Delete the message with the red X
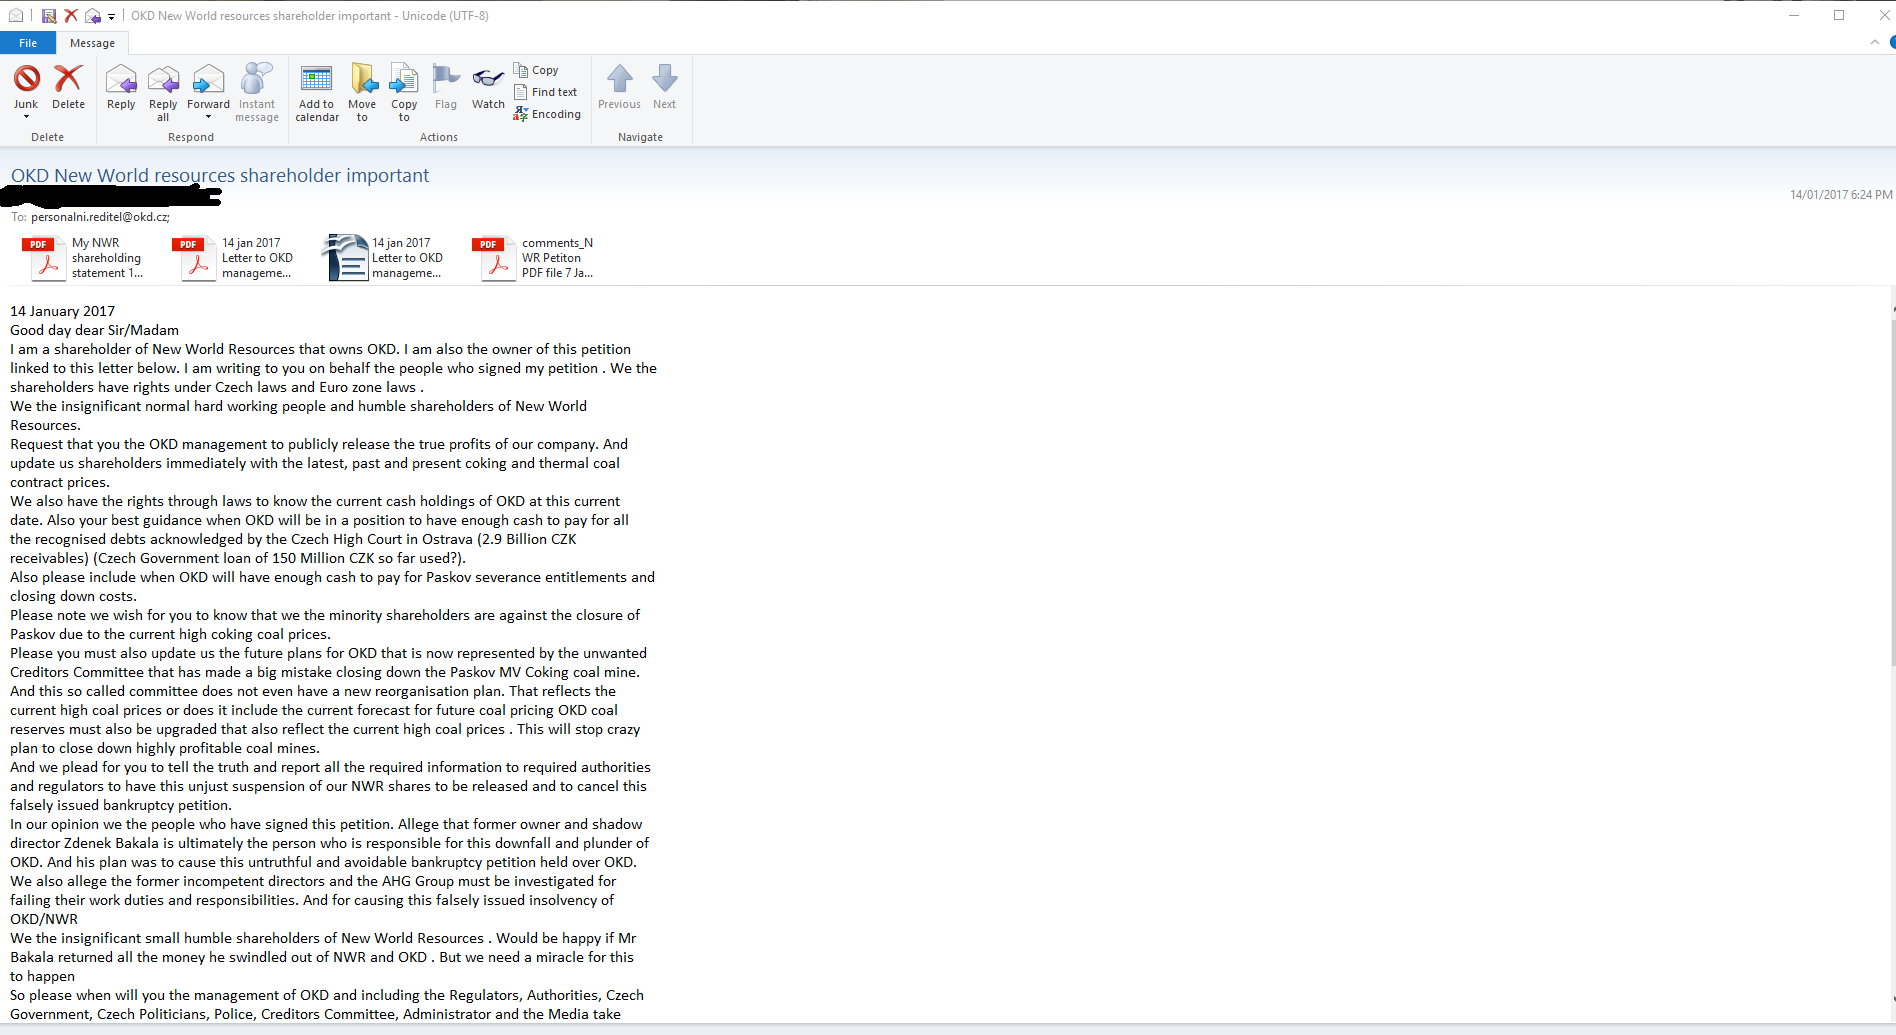 click(x=68, y=86)
